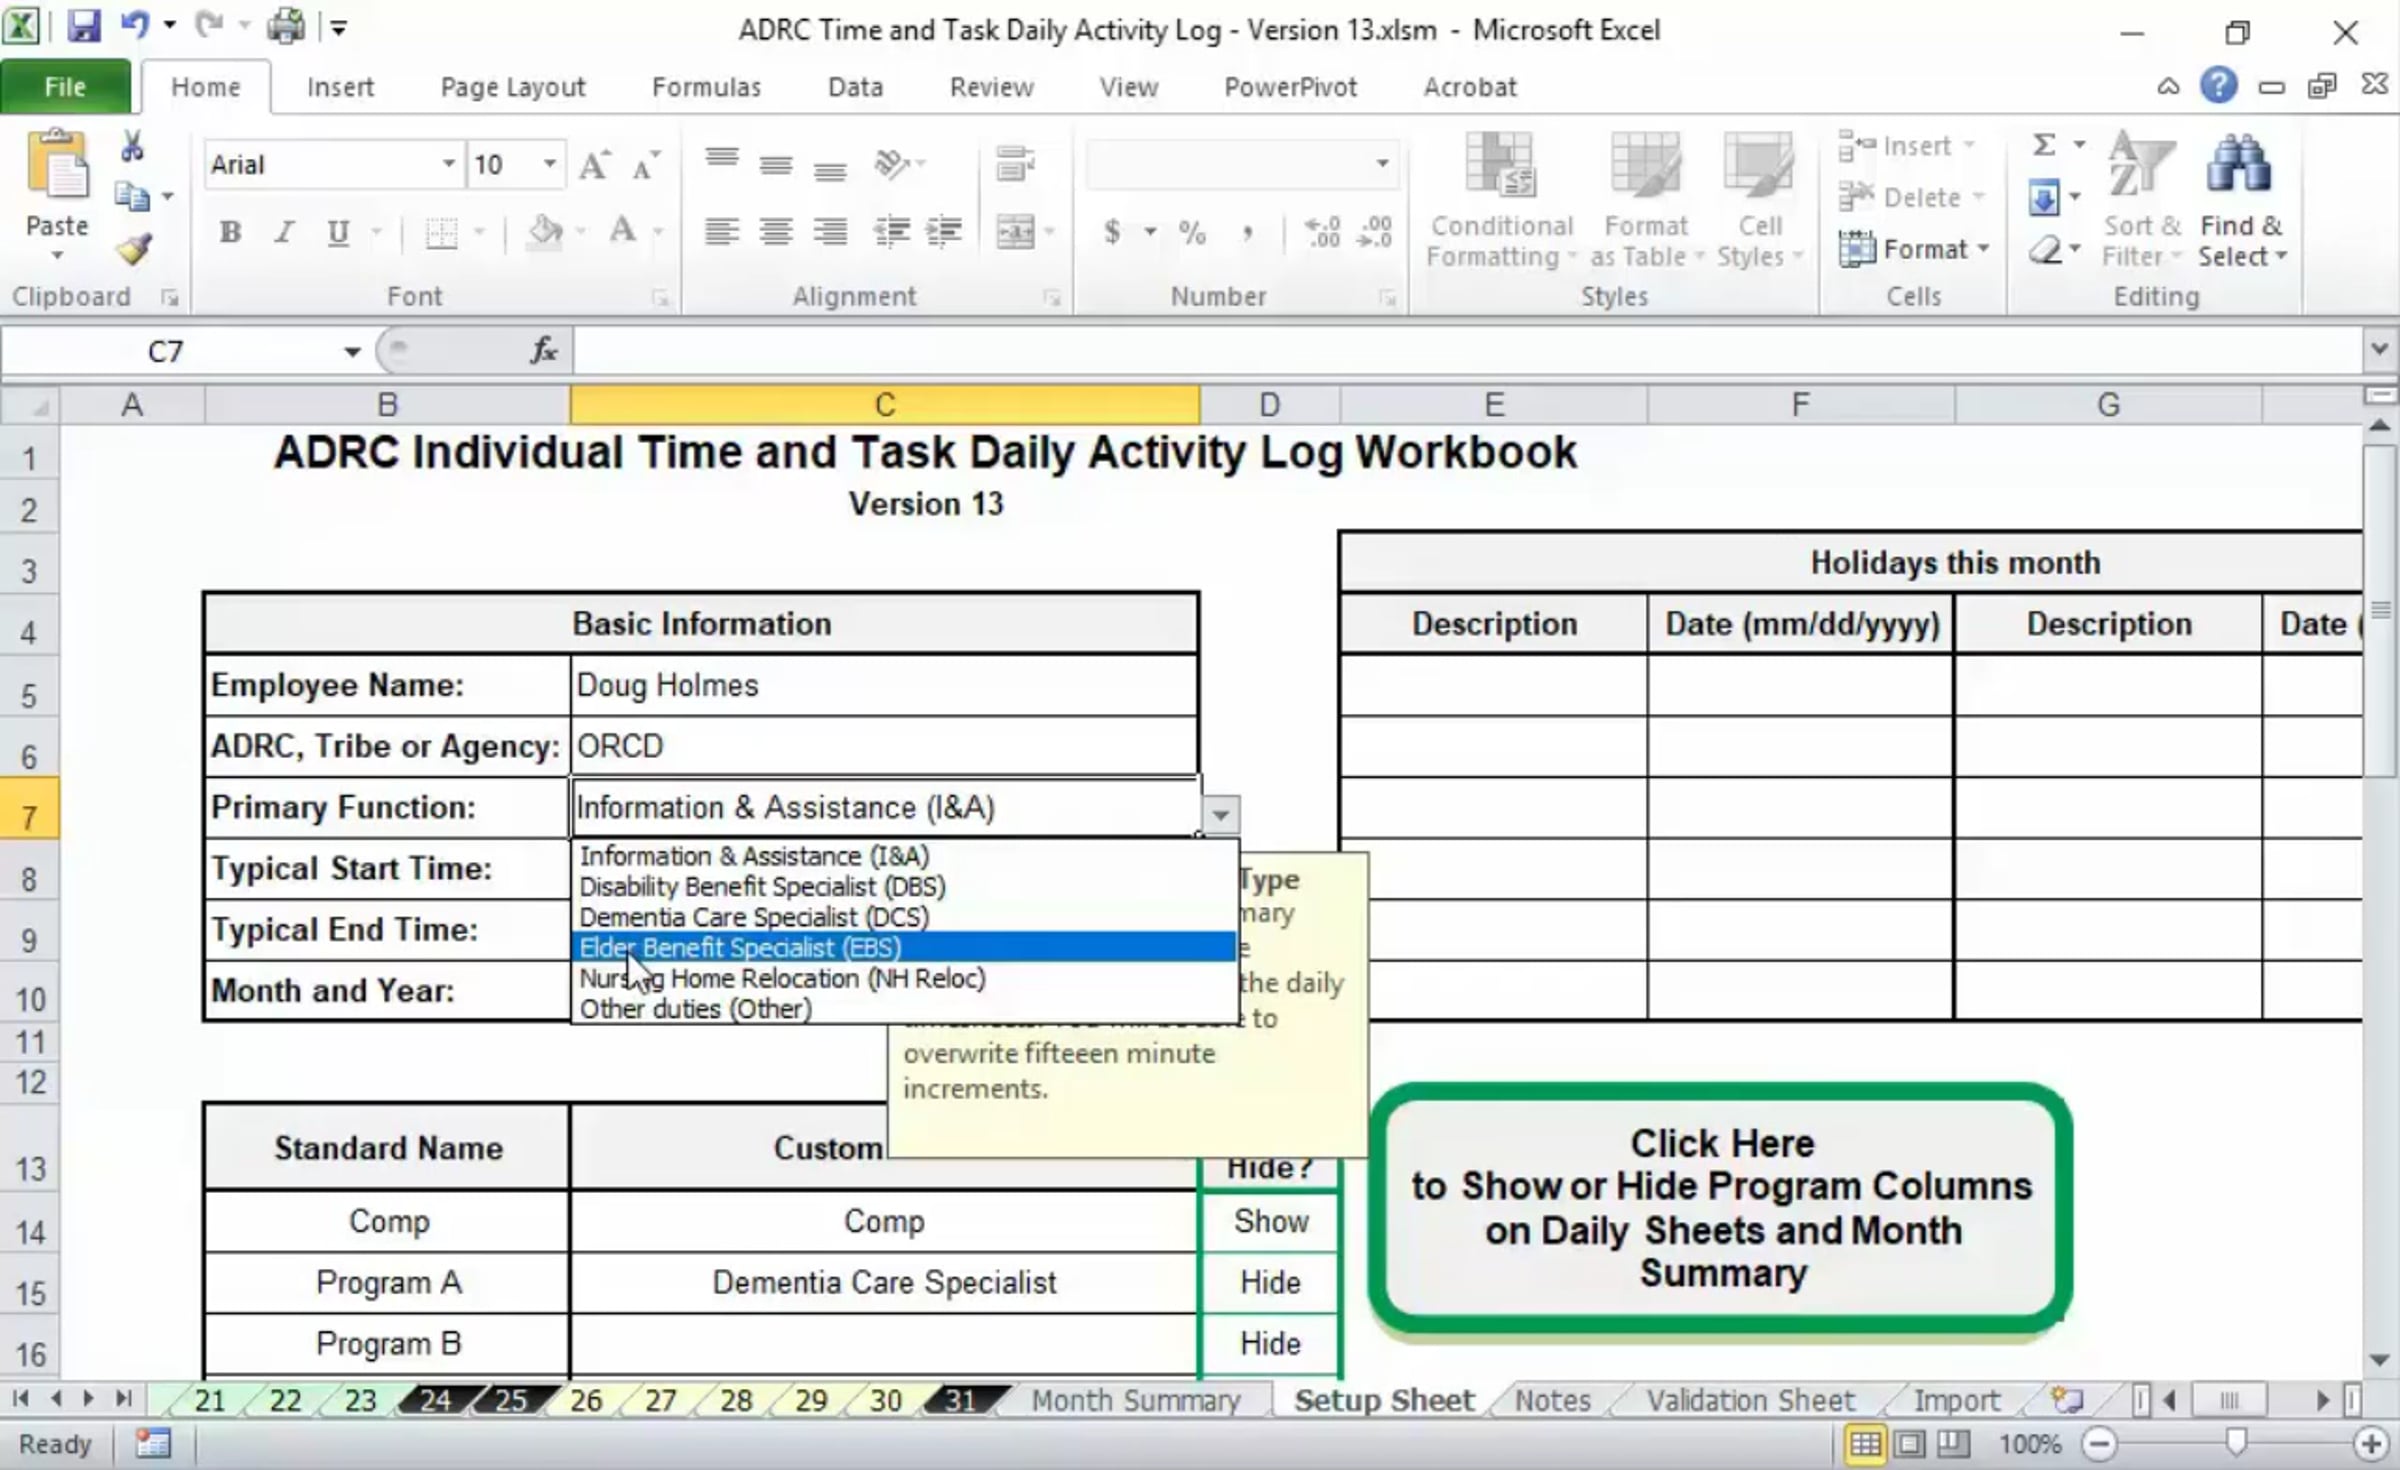Screen dimensions: 2400x1470
Task: Open the Formulas ribbon tab
Action: click(706, 87)
